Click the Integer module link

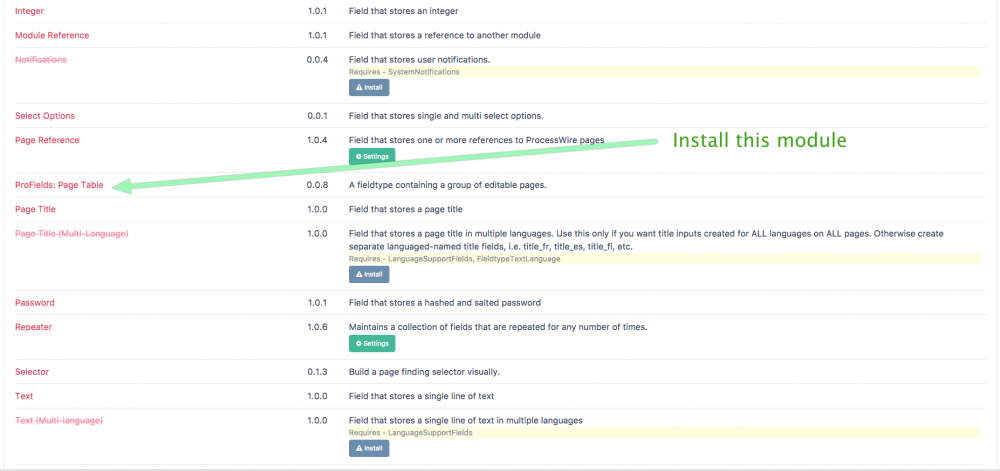click(30, 11)
